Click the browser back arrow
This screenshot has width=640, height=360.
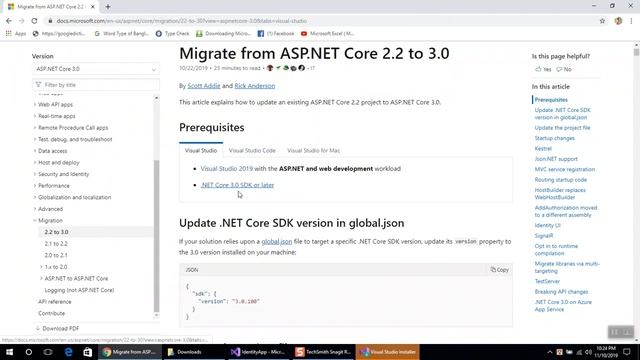(9, 21)
